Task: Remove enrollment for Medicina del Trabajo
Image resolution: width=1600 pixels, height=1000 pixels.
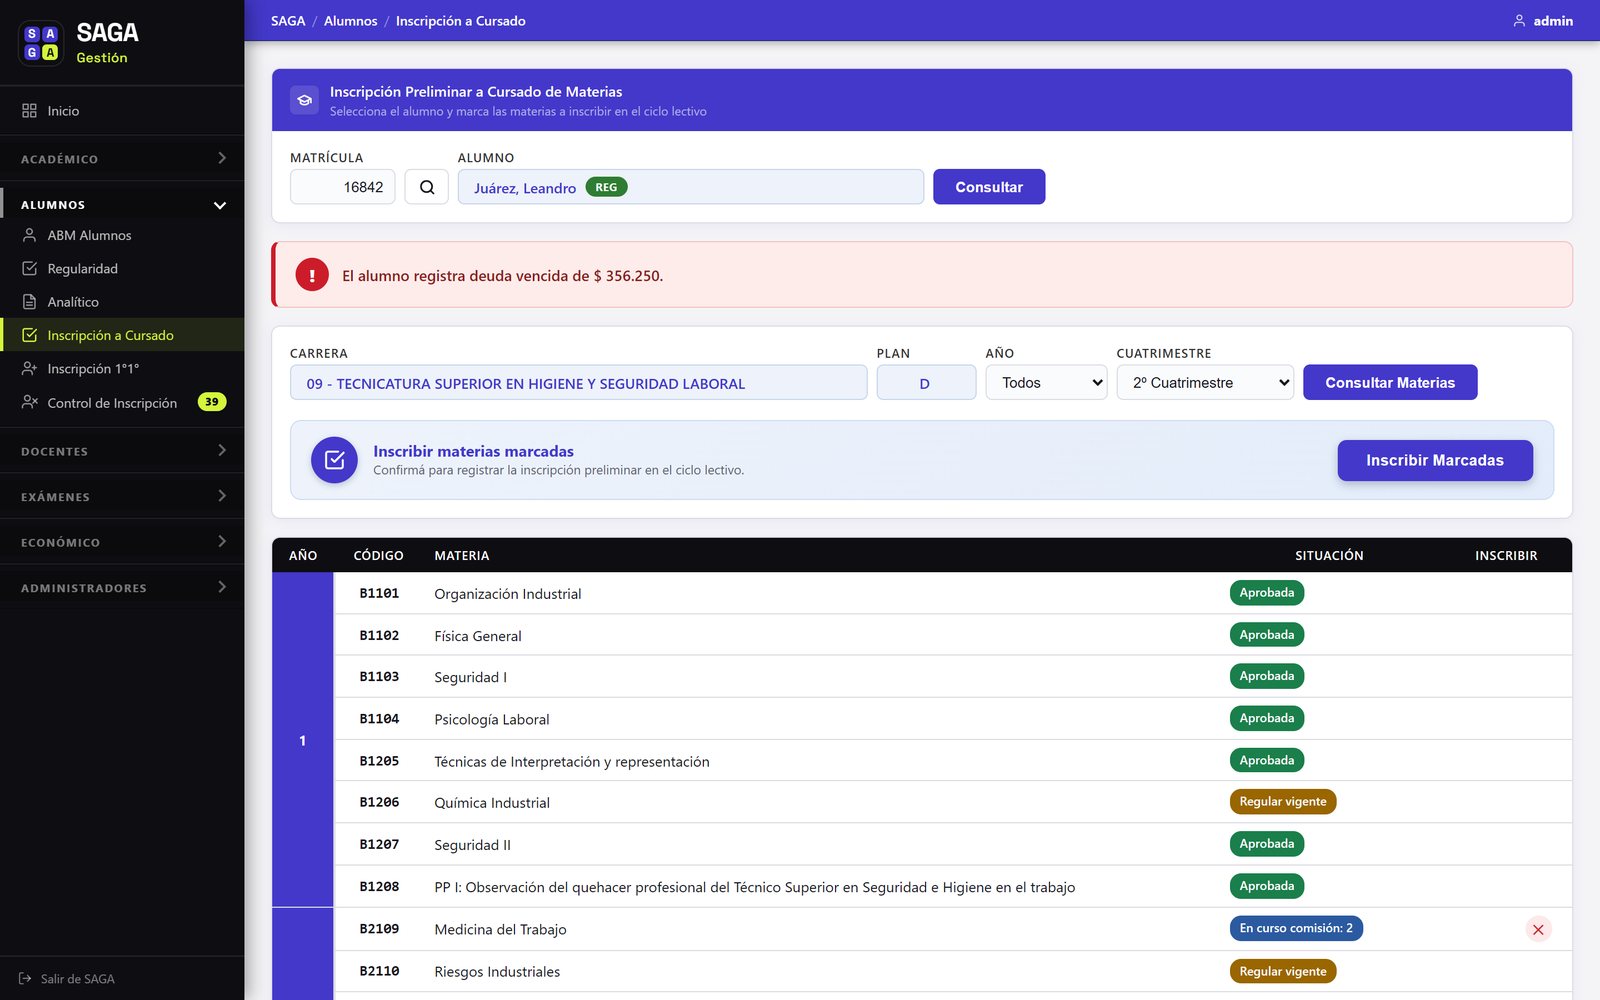Action: click(x=1538, y=930)
